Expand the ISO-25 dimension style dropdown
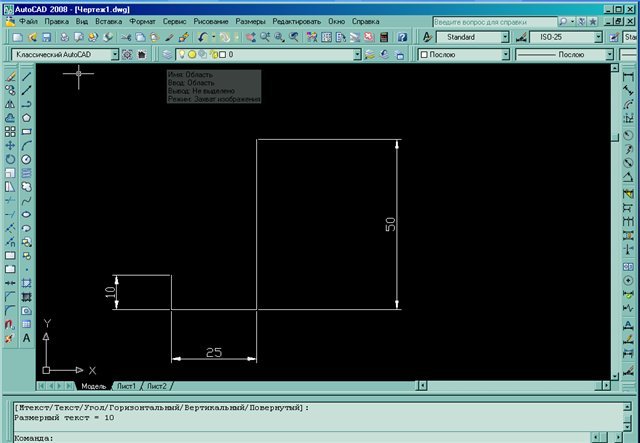 (x=597, y=37)
